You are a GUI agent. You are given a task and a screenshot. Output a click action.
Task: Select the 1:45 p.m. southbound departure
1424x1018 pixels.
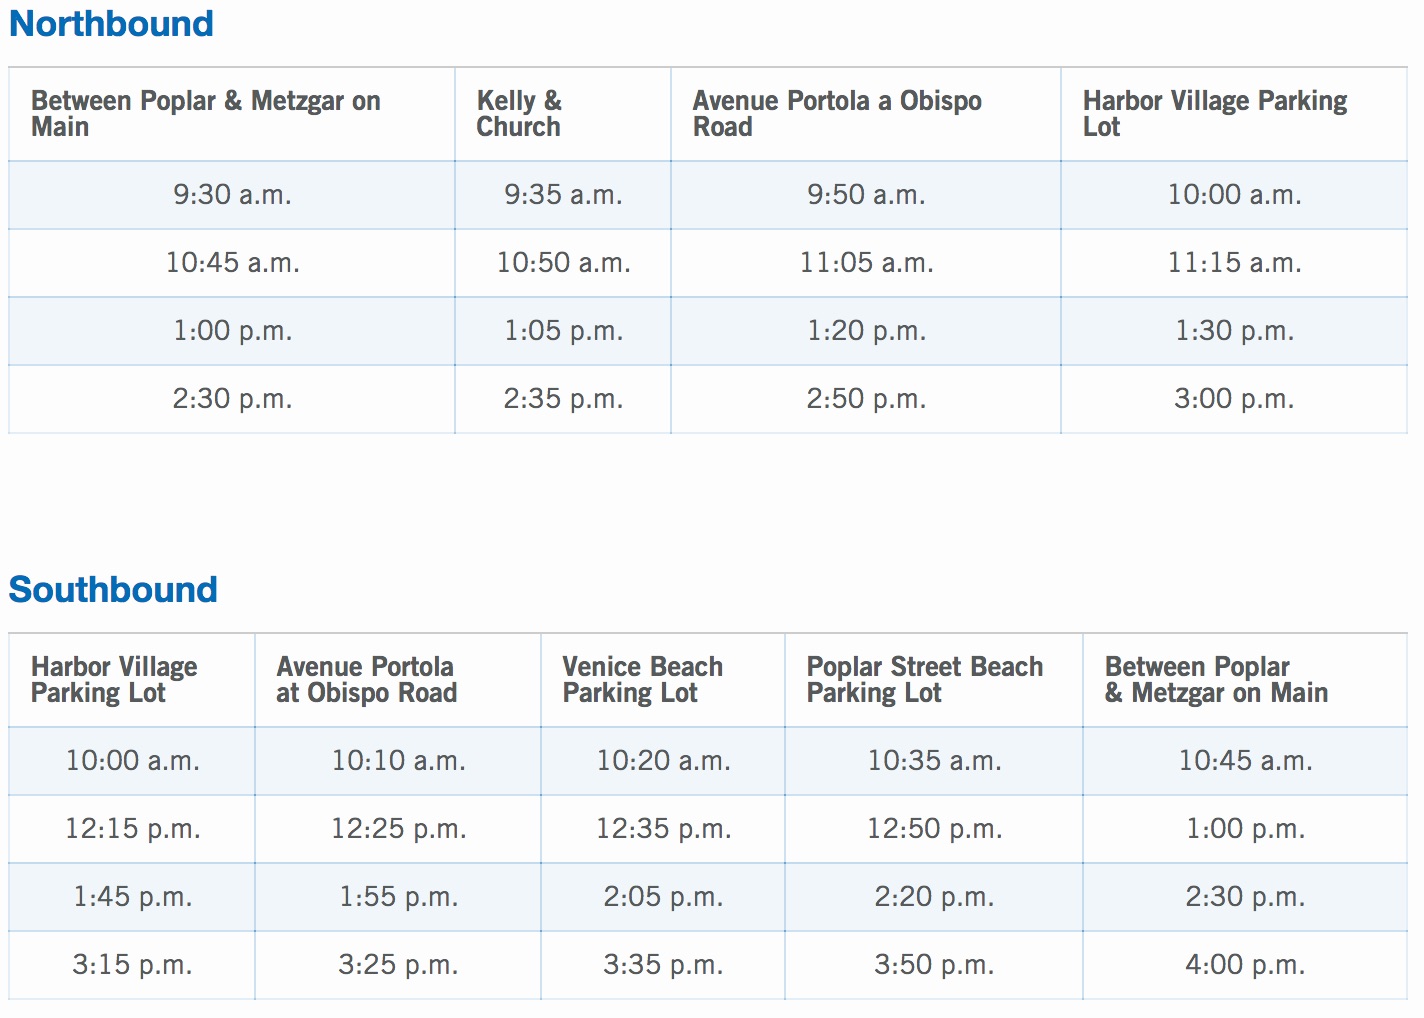point(132,897)
